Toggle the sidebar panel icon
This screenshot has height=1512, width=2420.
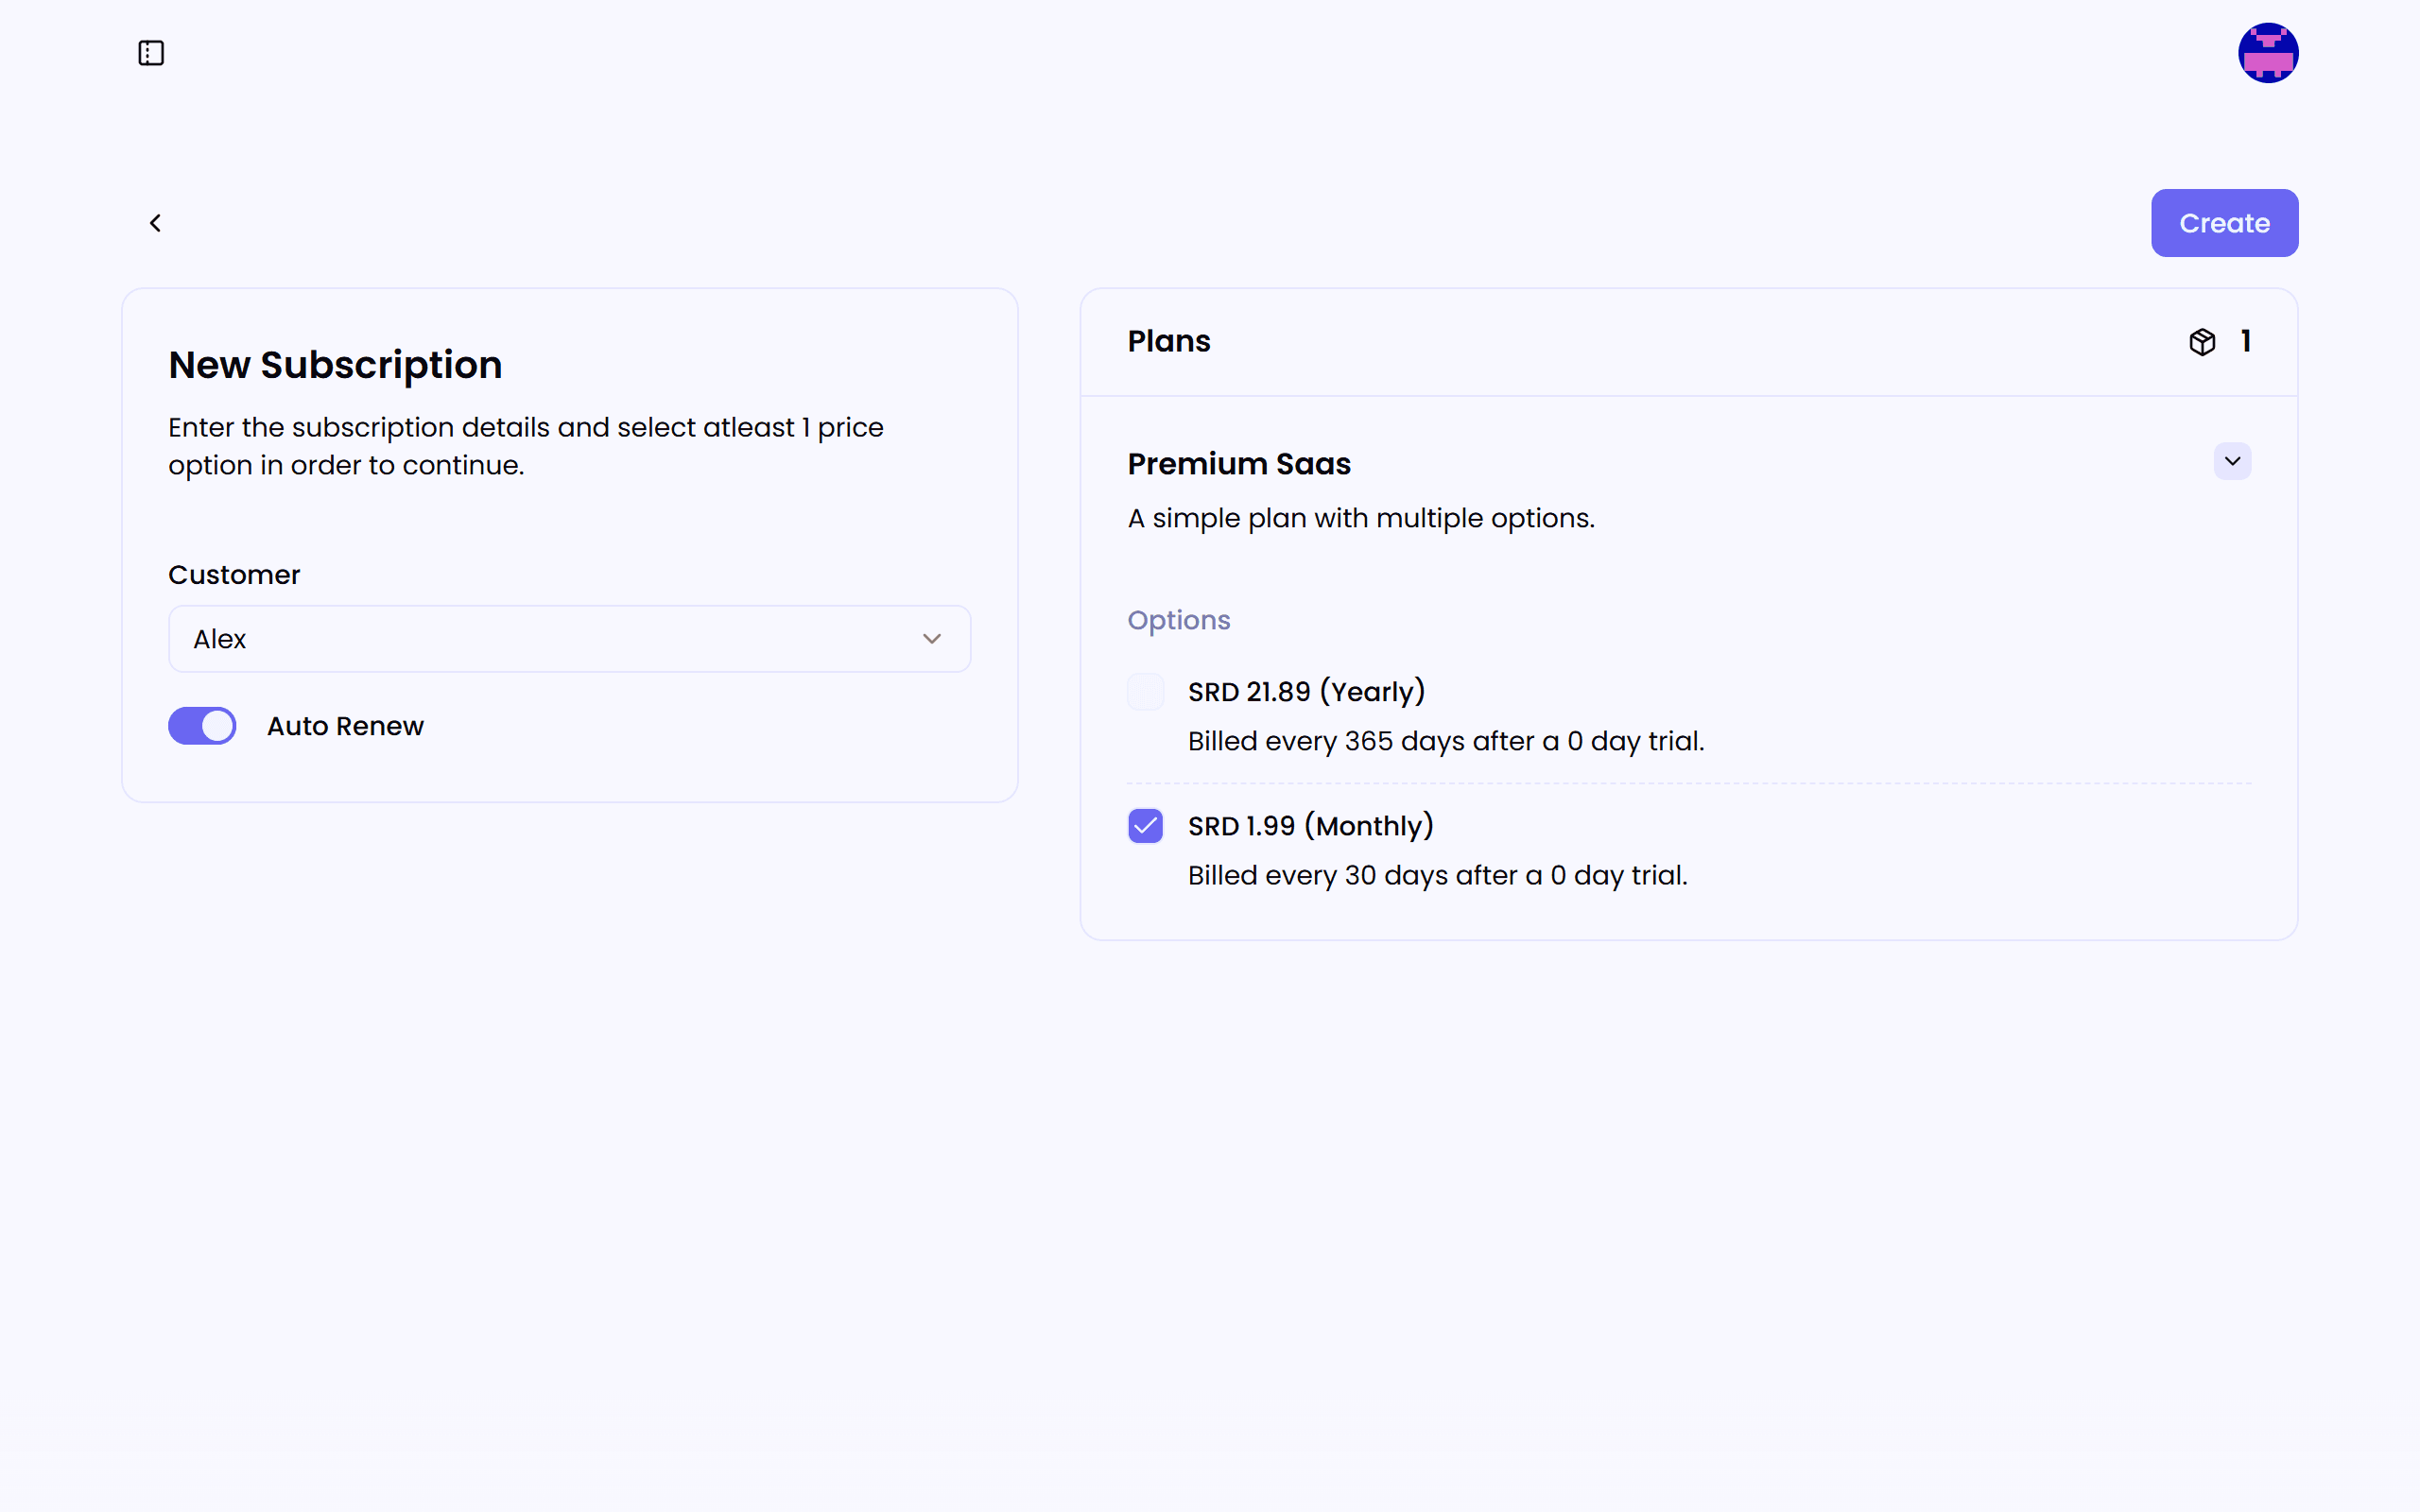tap(151, 53)
